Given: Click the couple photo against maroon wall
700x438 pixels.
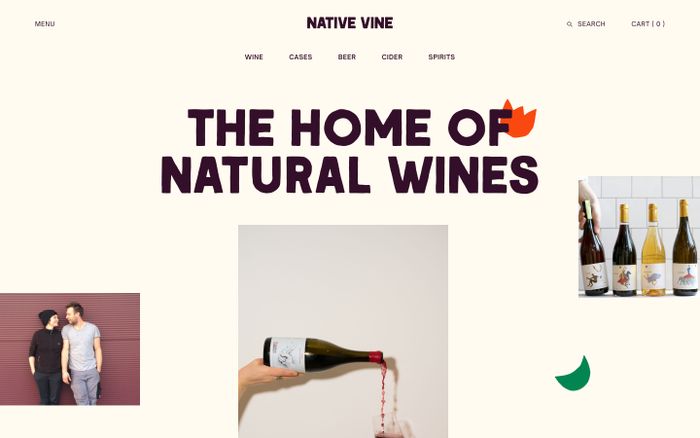Looking at the screenshot, I should tap(70, 349).
